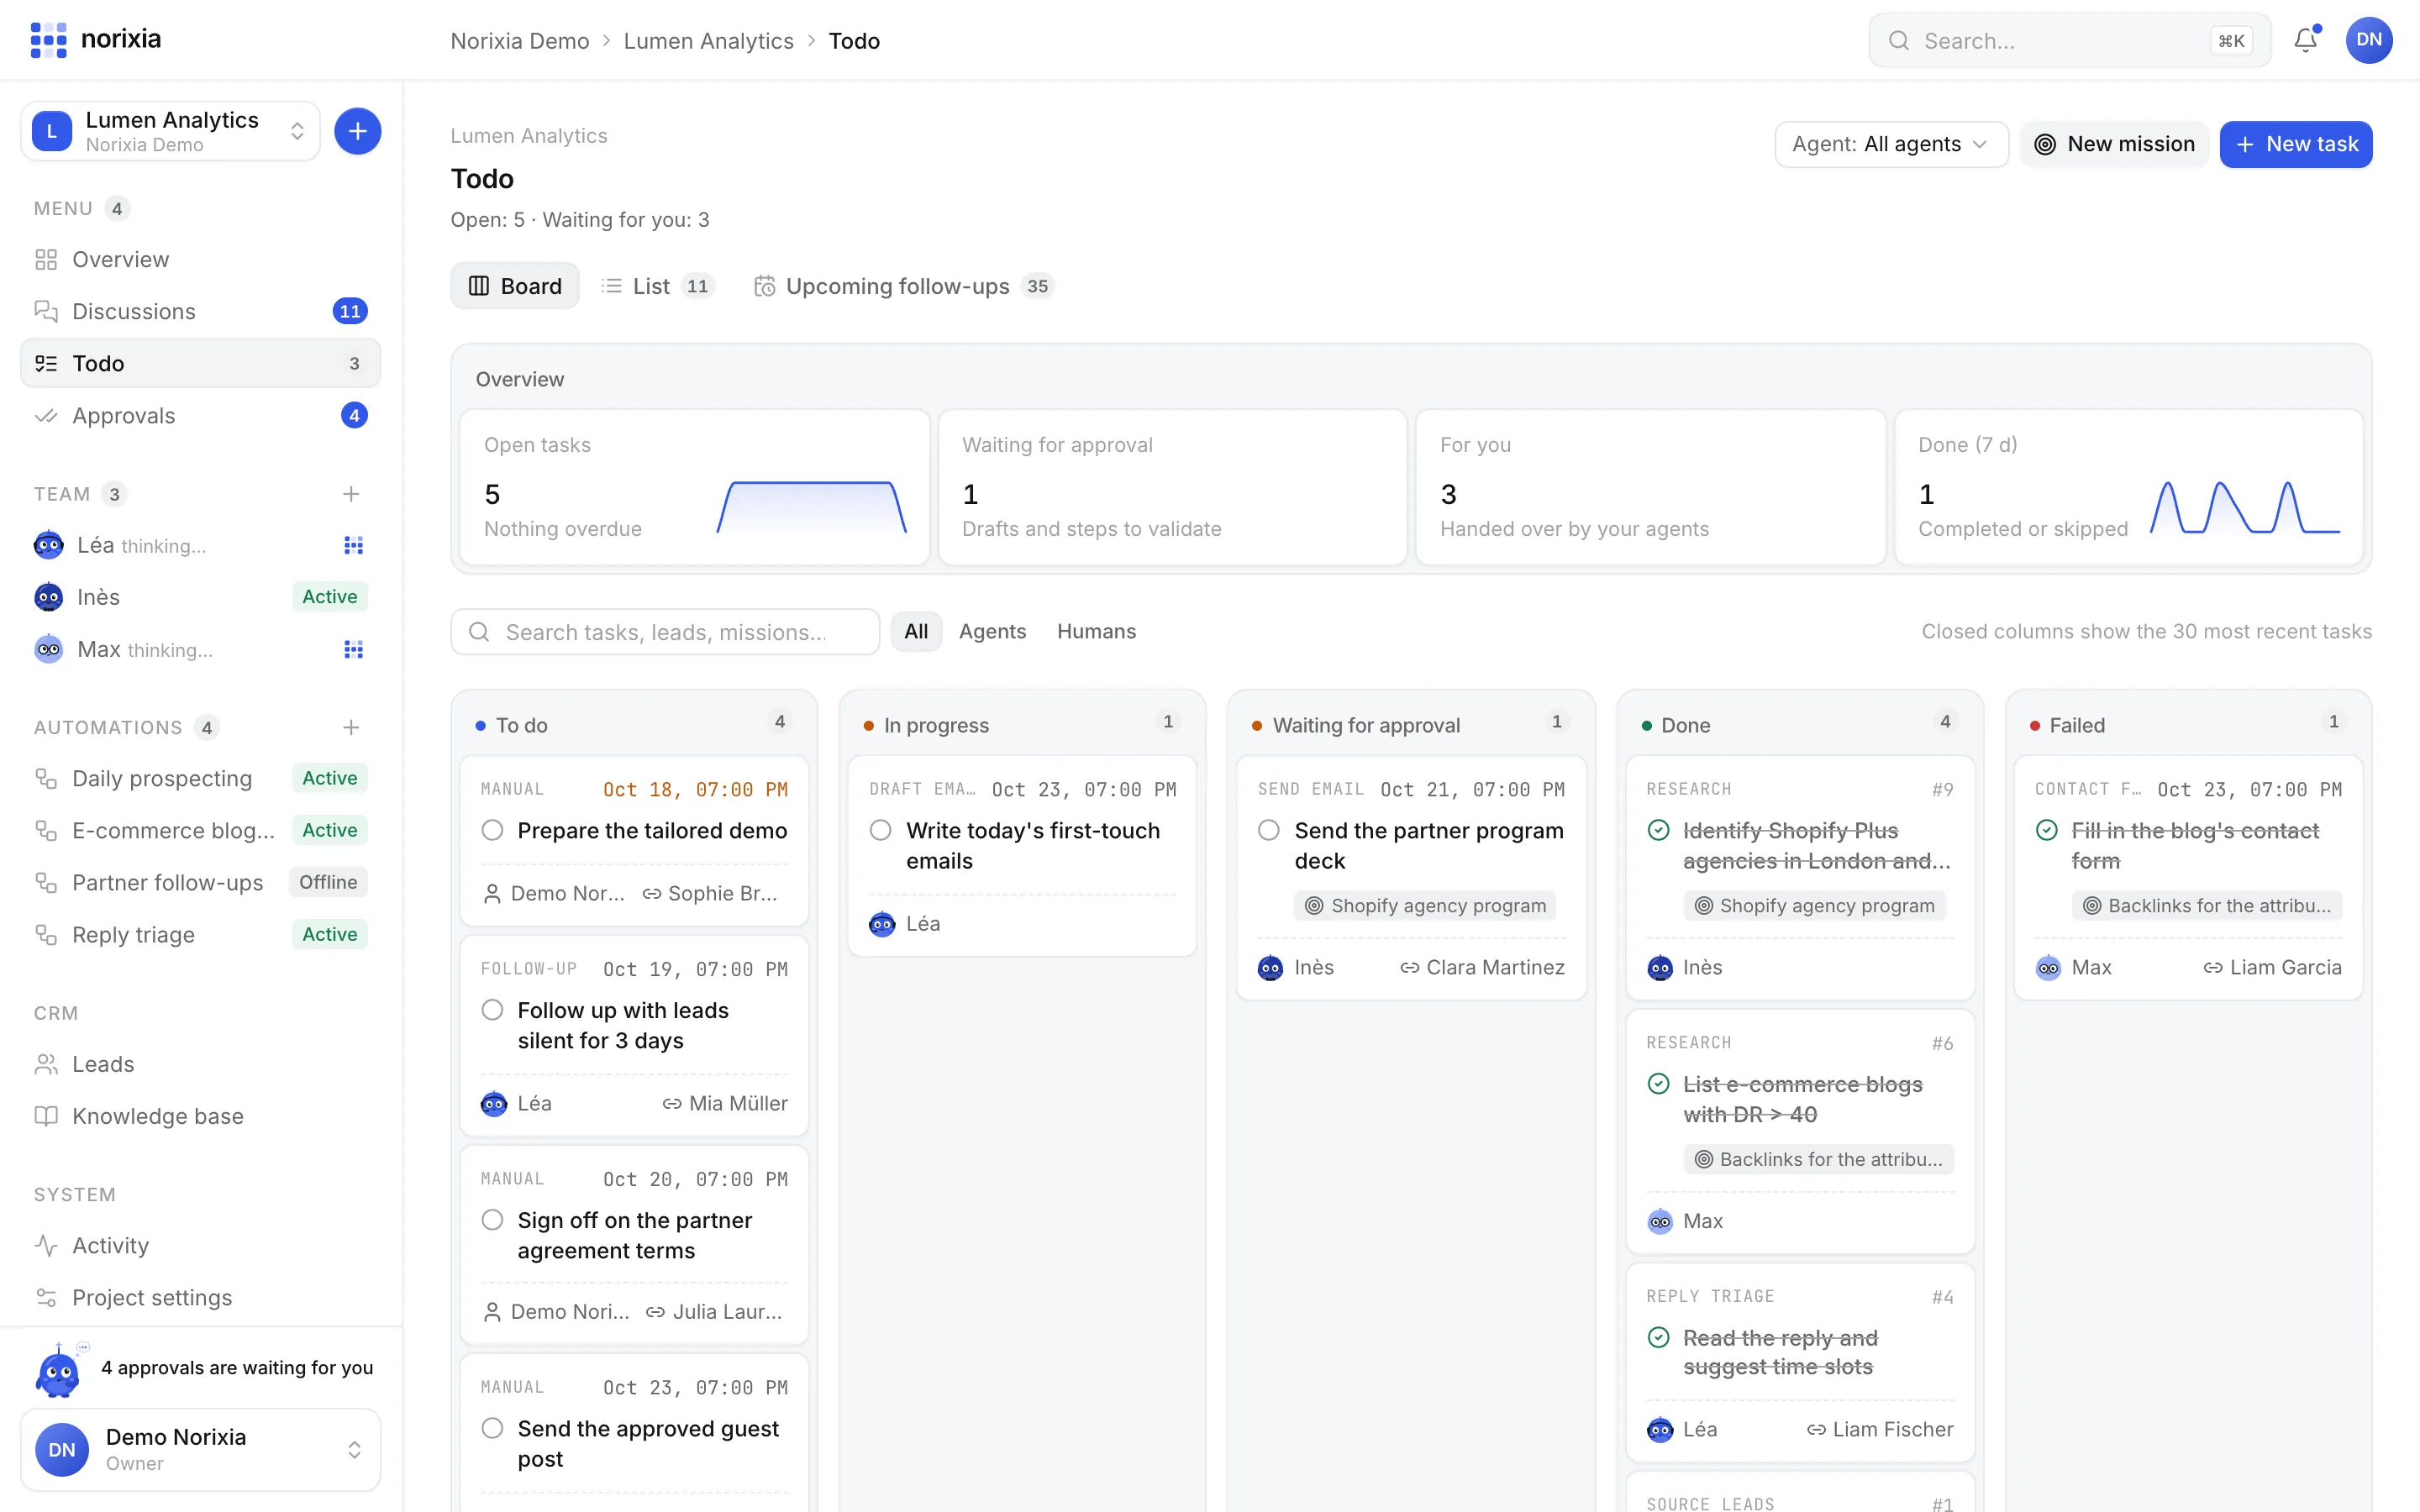Click the grid dots icon next to Max thinking
The height and width of the screenshot is (1512, 2420).
pyautogui.click(x=353, y=649)
